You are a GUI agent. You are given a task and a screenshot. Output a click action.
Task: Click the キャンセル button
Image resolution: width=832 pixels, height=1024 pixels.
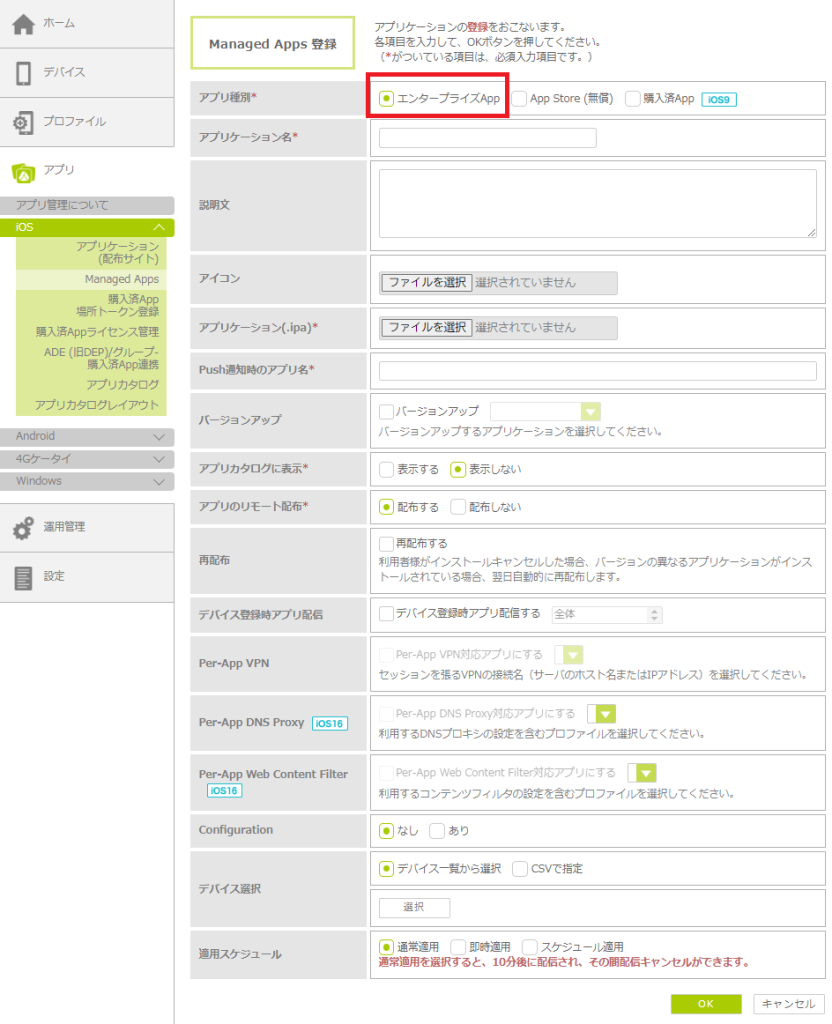pos(789,1003)
